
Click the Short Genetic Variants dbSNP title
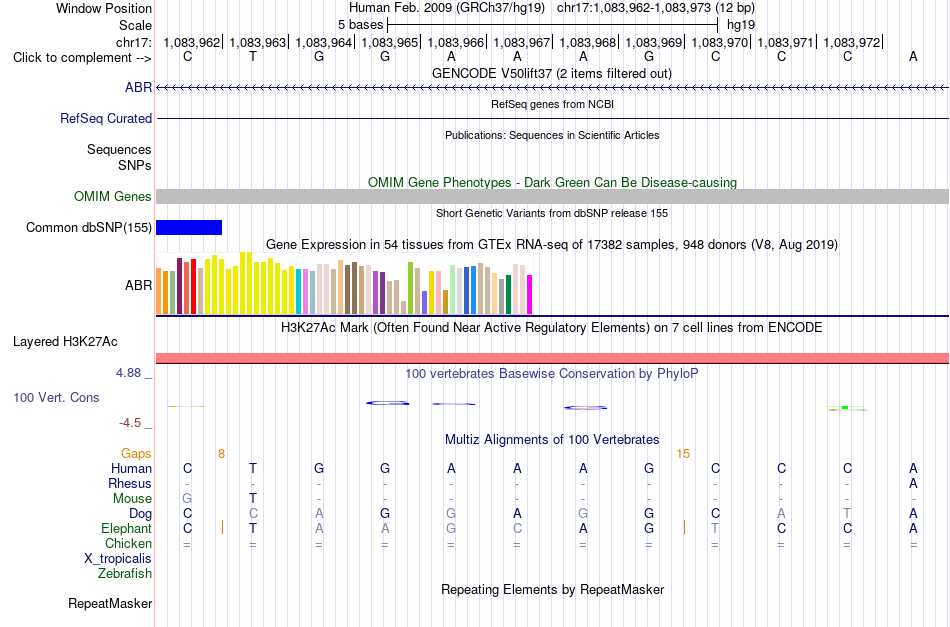552,213
